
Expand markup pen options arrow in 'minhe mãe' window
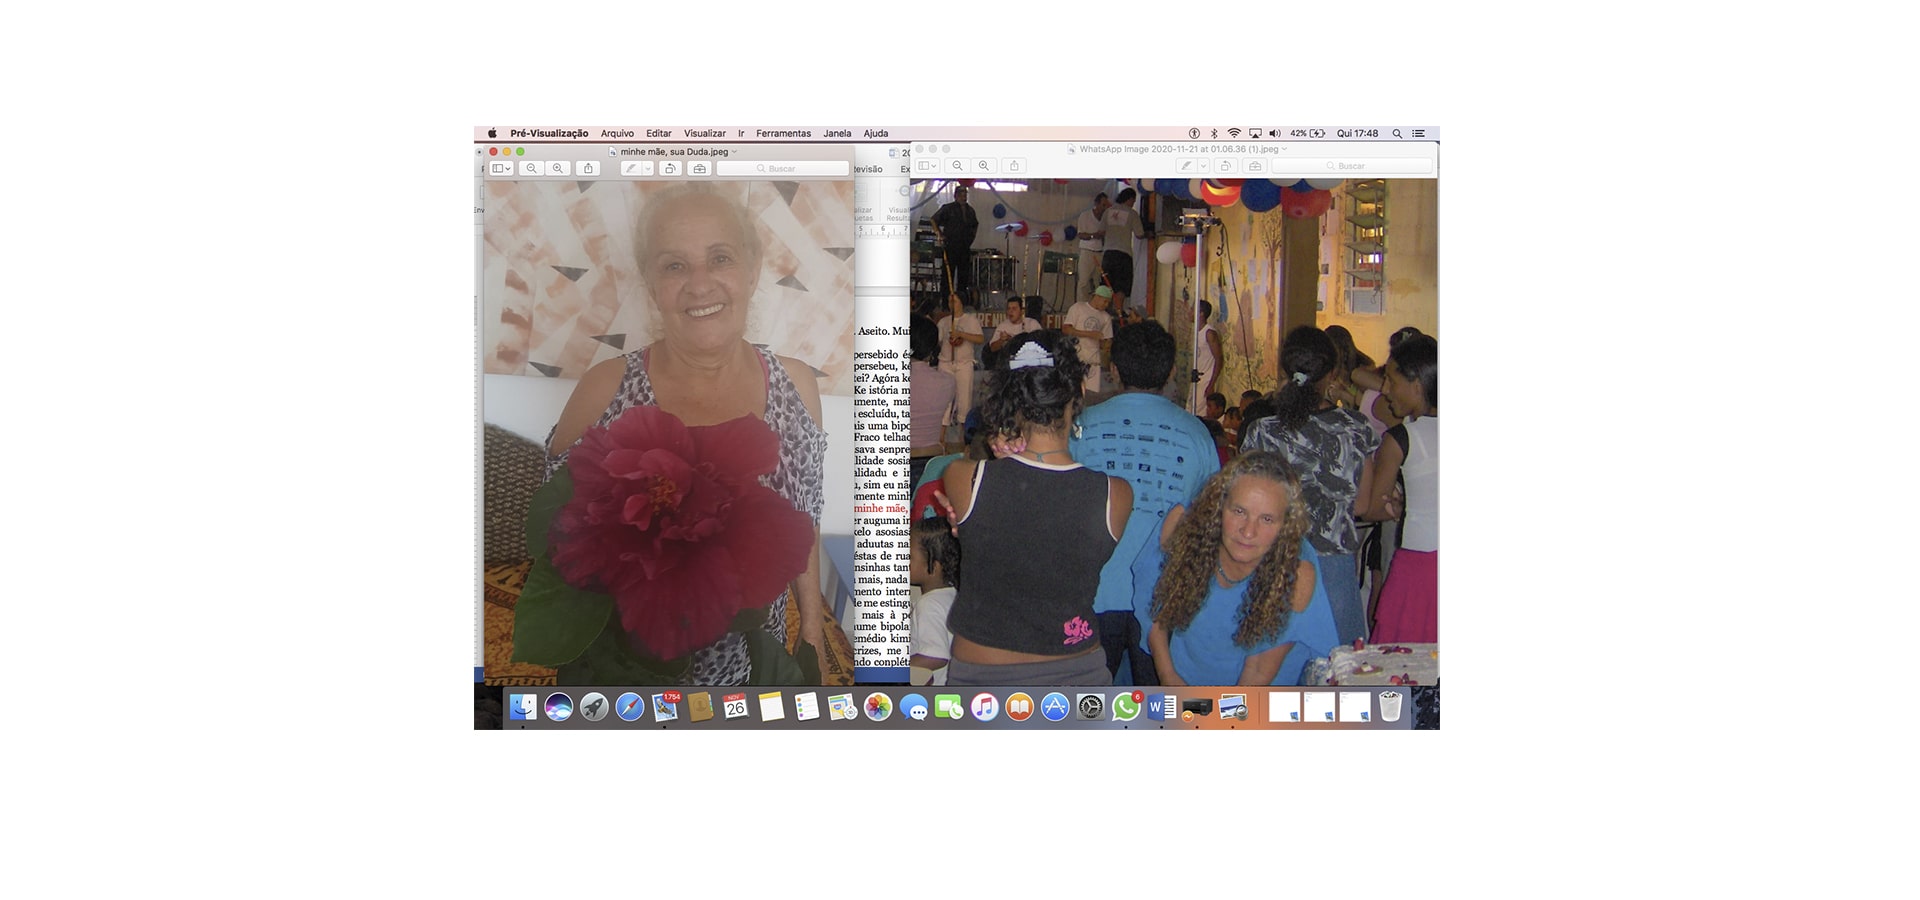[x=648, y=169]
